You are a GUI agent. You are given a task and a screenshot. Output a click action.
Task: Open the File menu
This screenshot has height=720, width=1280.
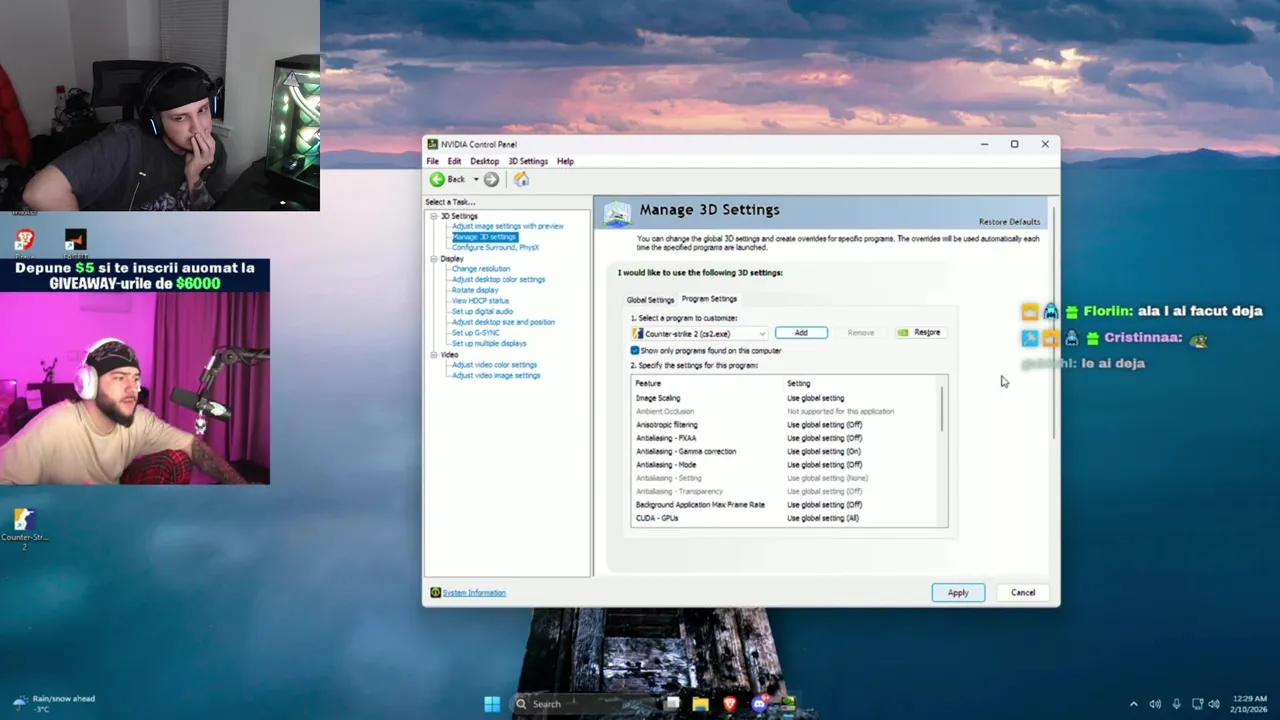[x=433, y=161]
